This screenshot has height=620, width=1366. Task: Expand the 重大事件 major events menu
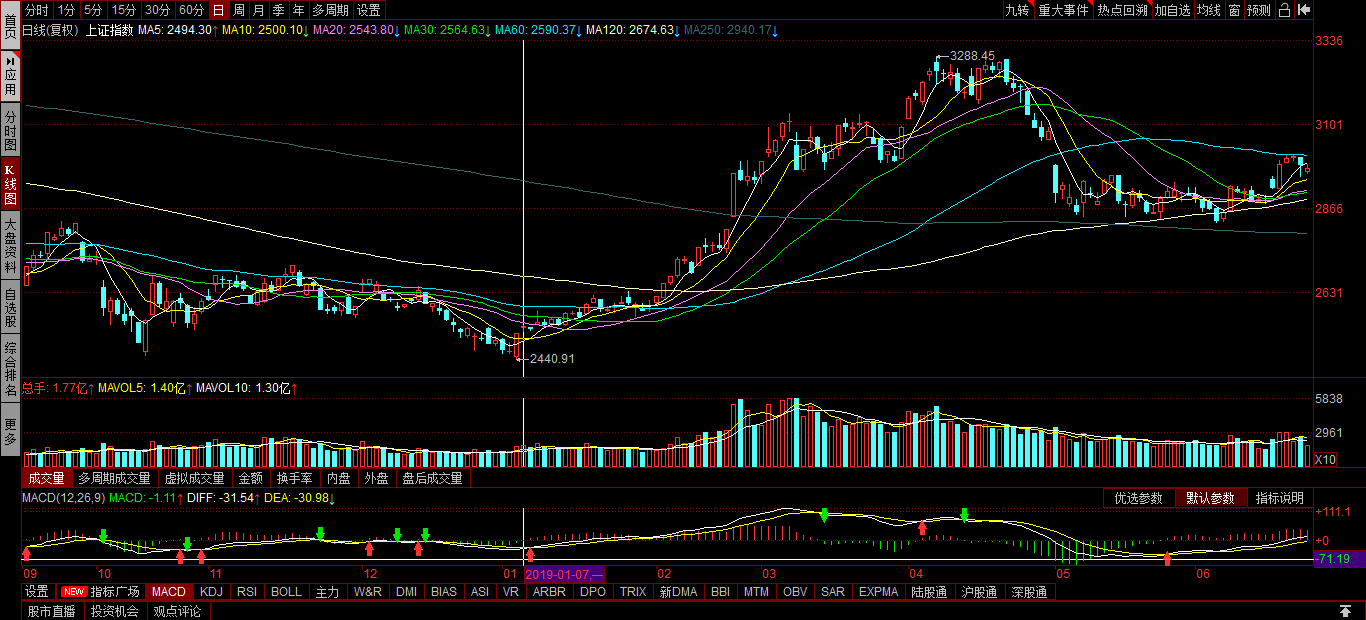(1062, 10)
